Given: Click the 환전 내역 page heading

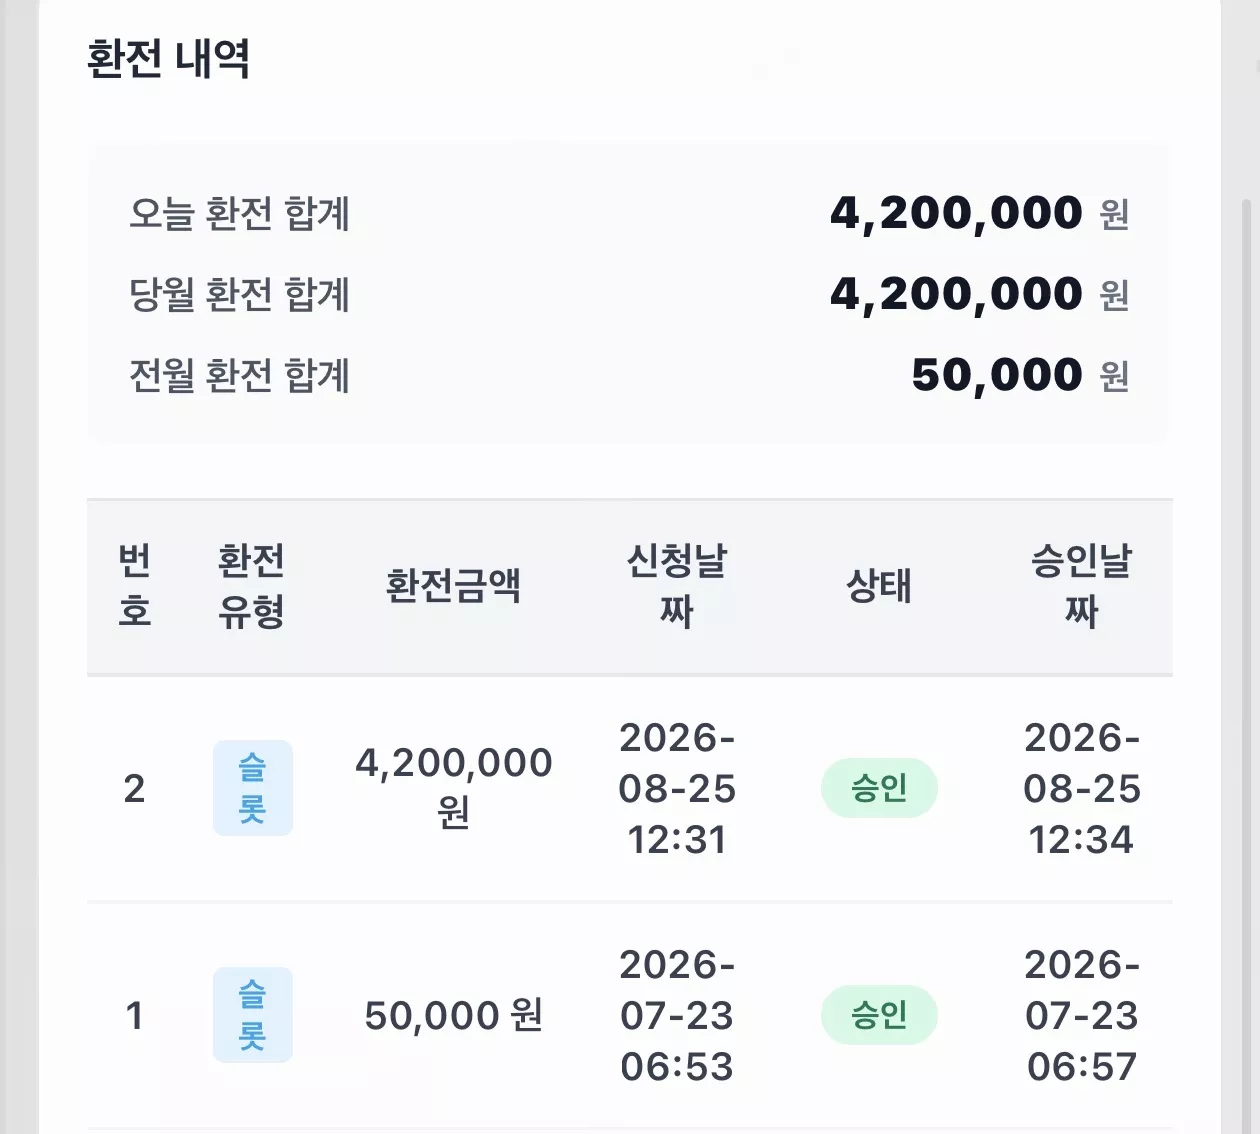Looking at the screenshot, I should click(x=168, y=59).
